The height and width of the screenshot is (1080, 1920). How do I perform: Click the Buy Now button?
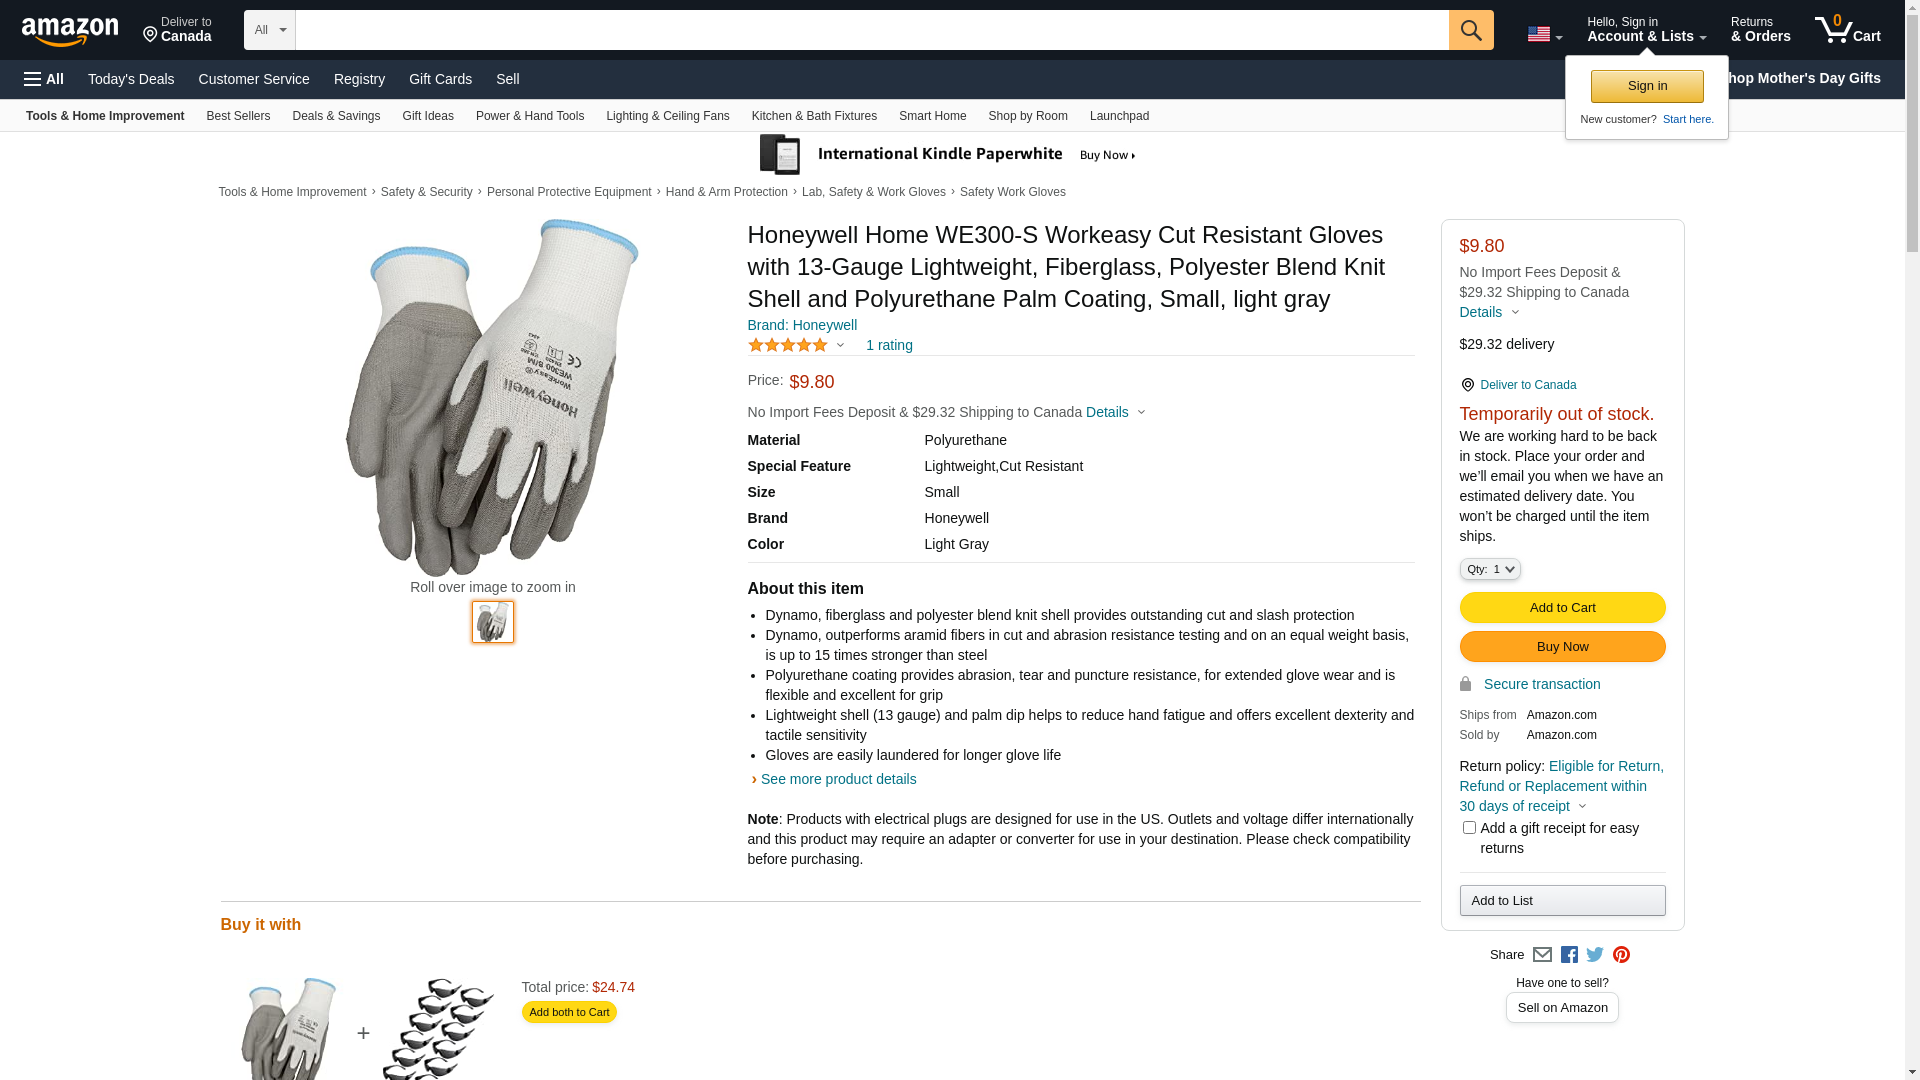pyautogui.click(x=1562, y=647)
